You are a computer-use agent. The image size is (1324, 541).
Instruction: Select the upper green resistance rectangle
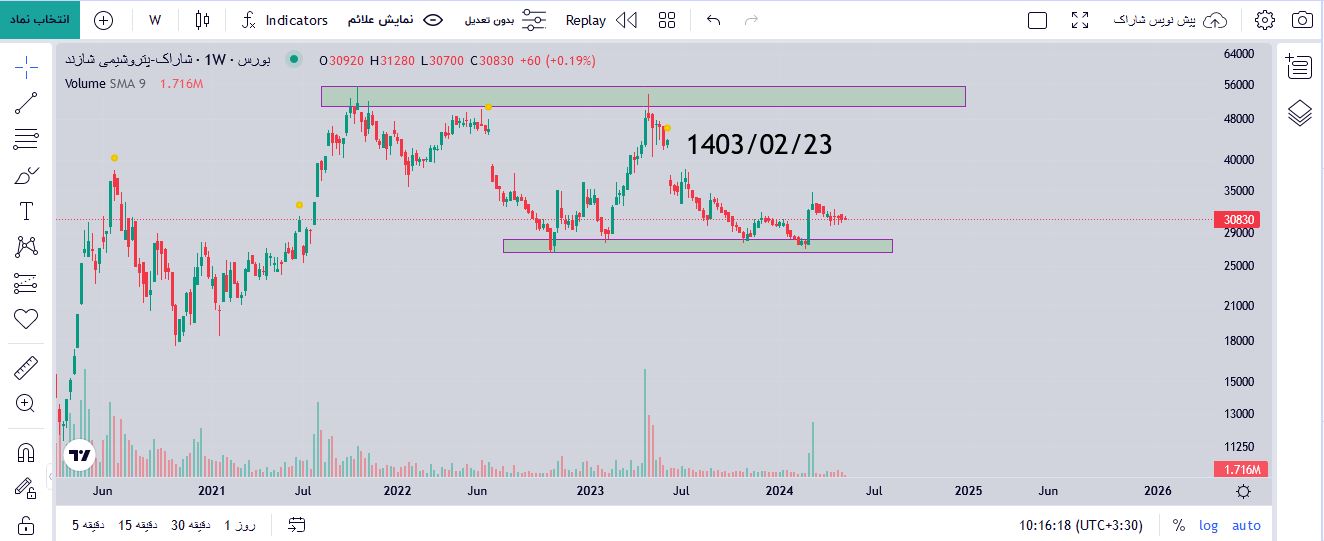coord(643,96)
